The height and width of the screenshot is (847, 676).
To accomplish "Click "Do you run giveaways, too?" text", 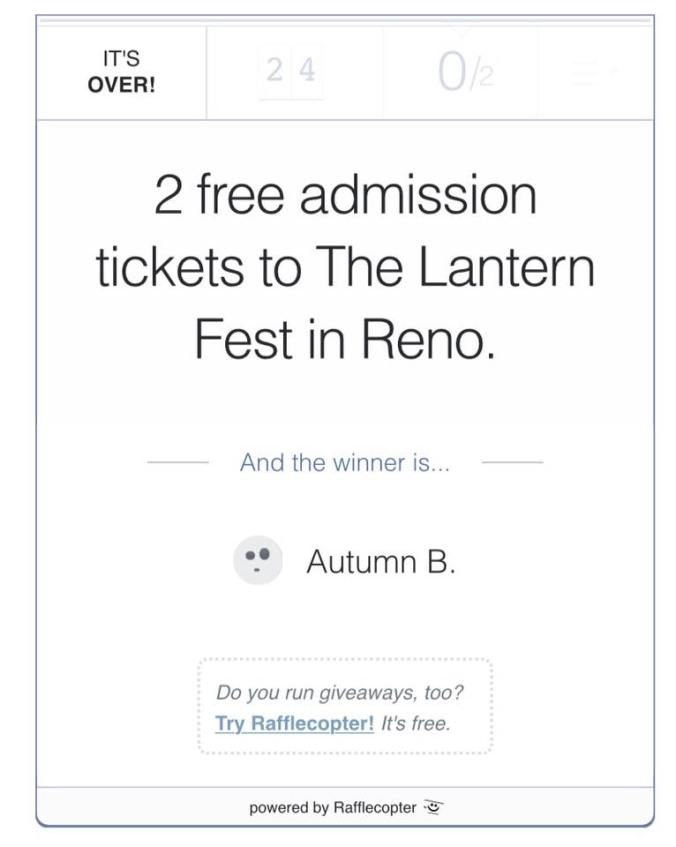I will coord(340,692).
